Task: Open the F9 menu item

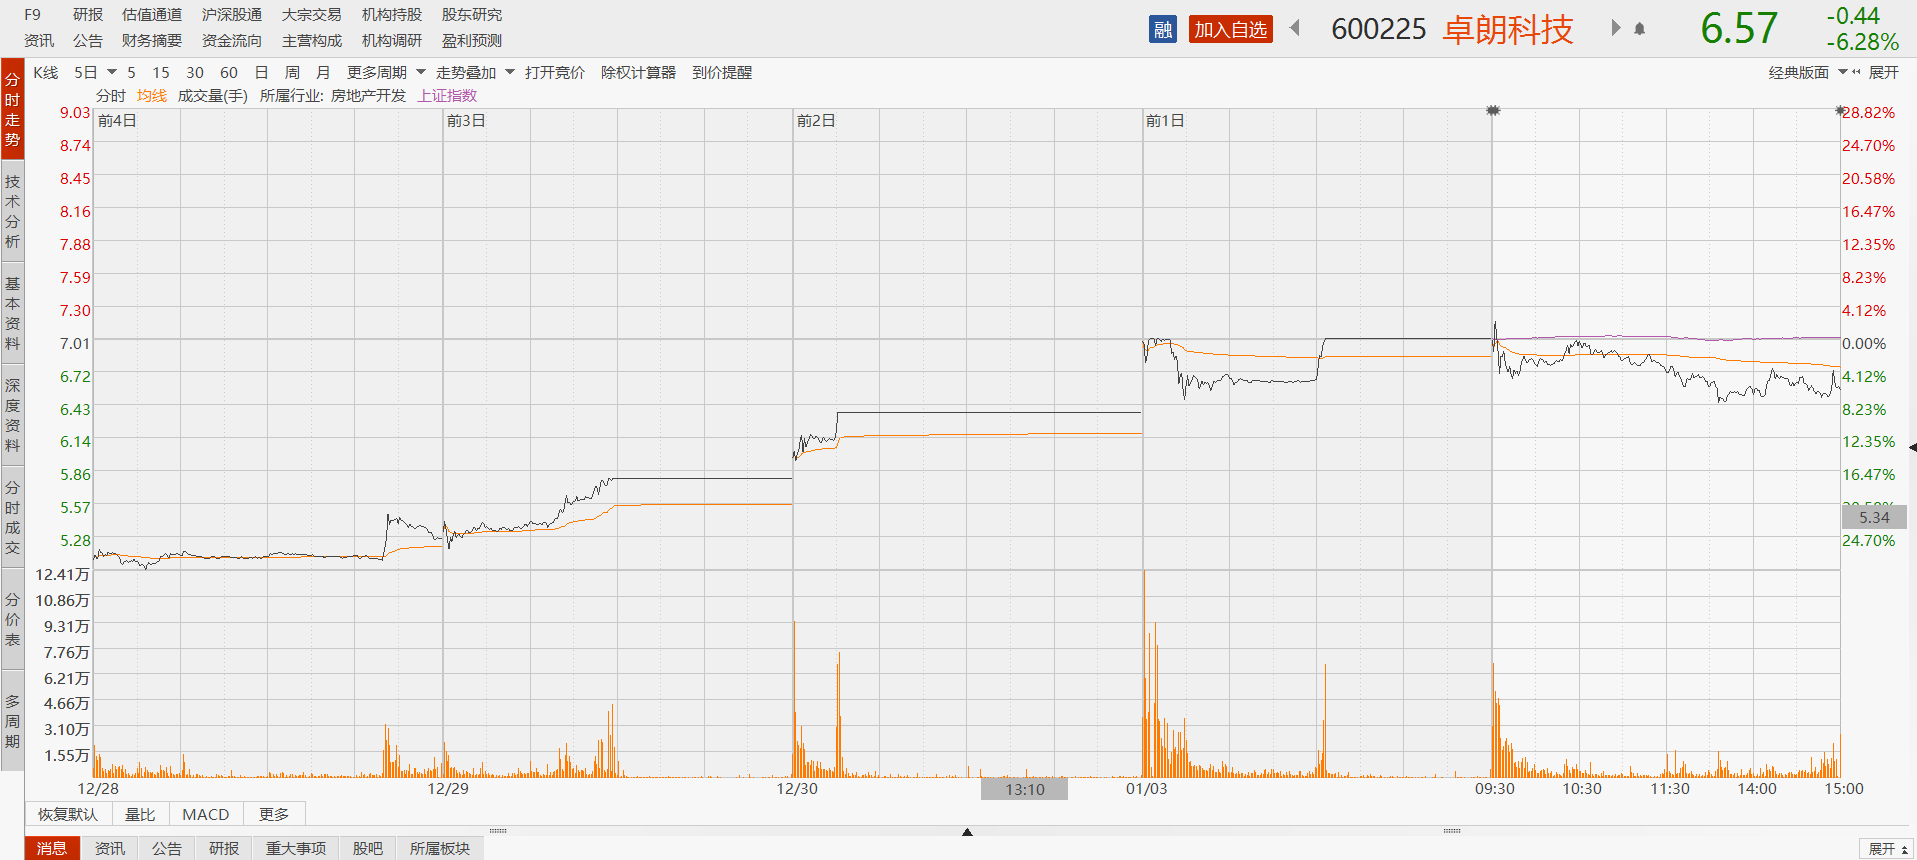Action: (33, 15)
